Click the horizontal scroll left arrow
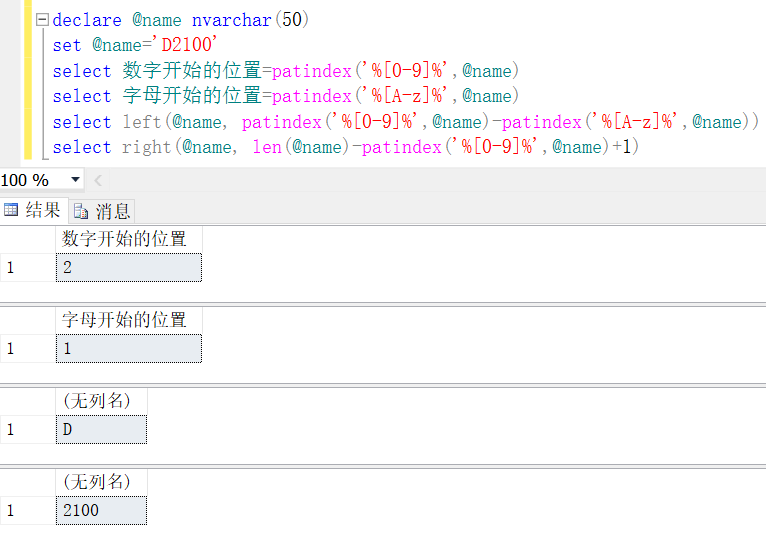The width and height of the screenshot is (766, 540). coord(98,180)
